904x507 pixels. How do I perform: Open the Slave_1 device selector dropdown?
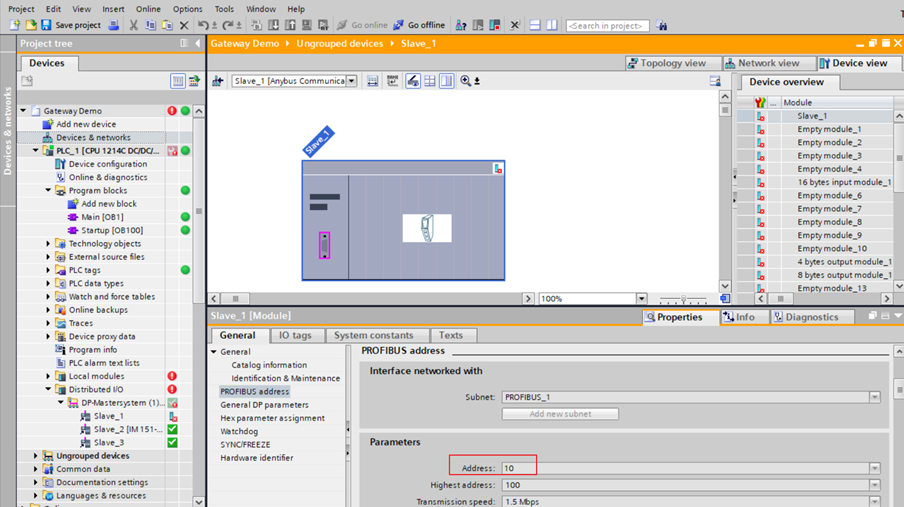coord(351,81)
